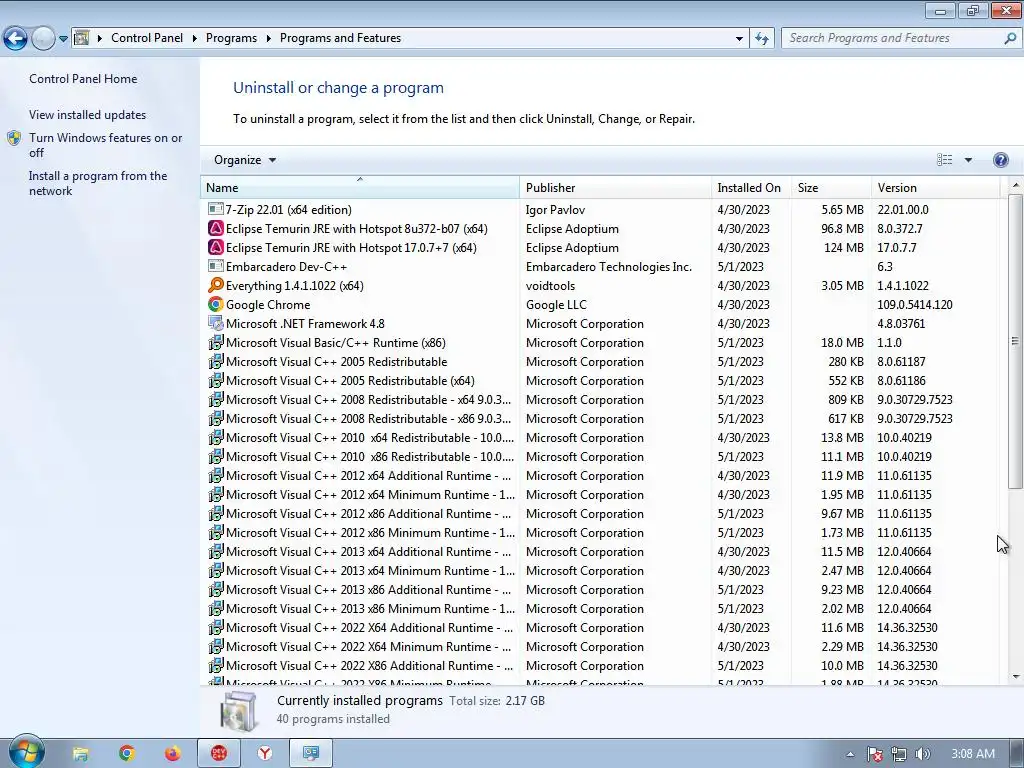Click the Control Panel taskbar button

(311, 754)
